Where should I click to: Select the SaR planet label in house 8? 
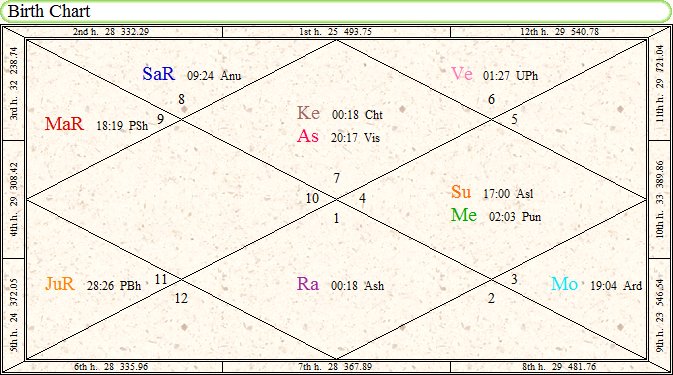[159, 74]
